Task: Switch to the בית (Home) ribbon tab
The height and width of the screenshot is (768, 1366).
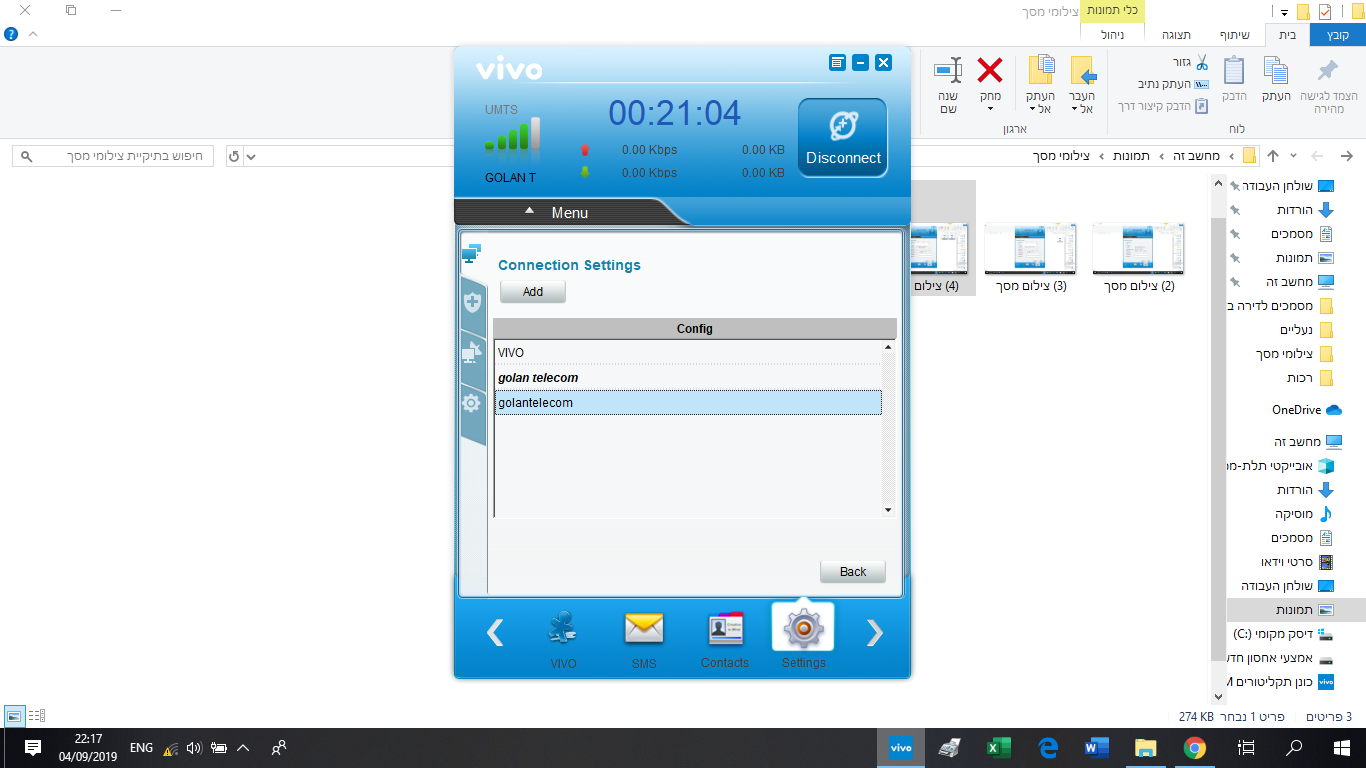Action: click(1288, 35)
